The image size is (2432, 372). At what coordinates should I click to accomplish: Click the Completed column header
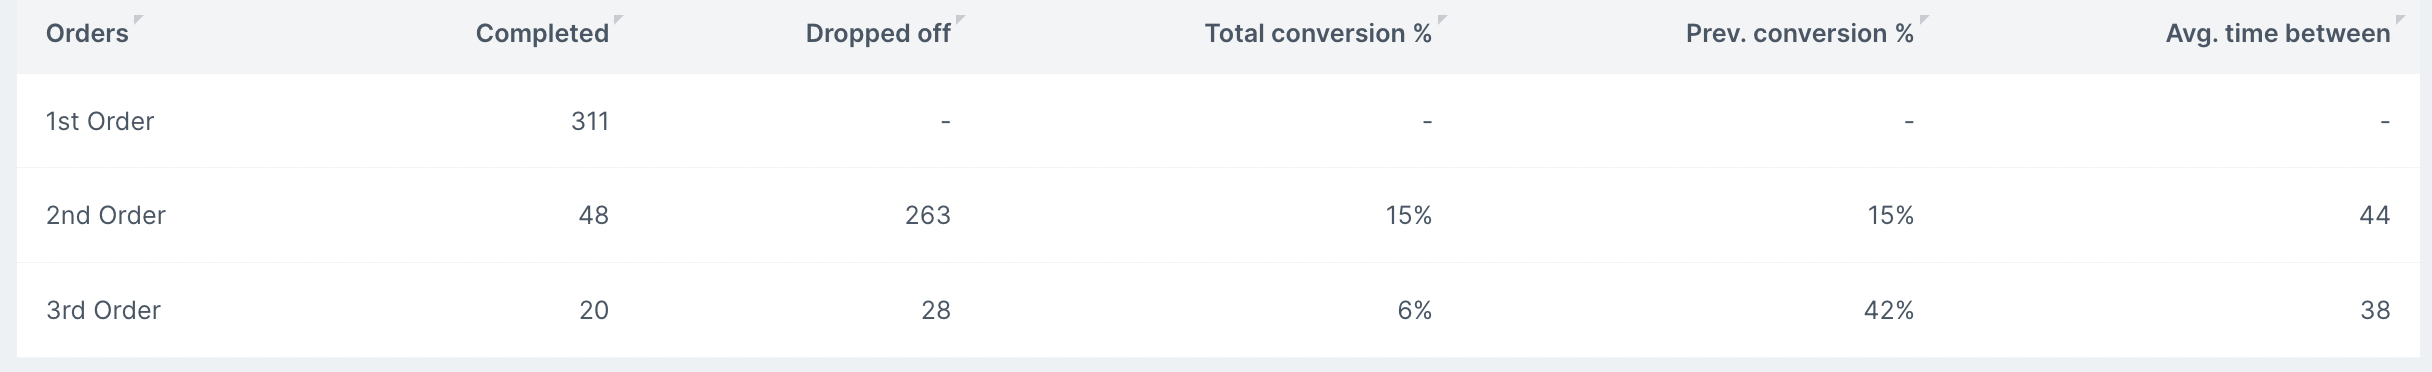[x=542, y=34]
